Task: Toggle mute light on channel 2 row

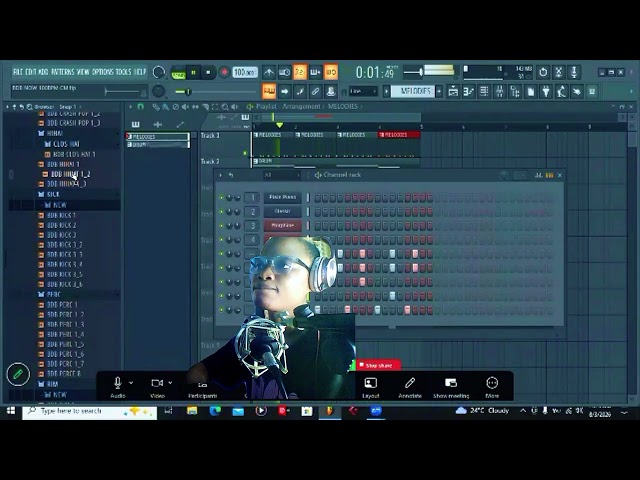Action: [x=222, y=211]
